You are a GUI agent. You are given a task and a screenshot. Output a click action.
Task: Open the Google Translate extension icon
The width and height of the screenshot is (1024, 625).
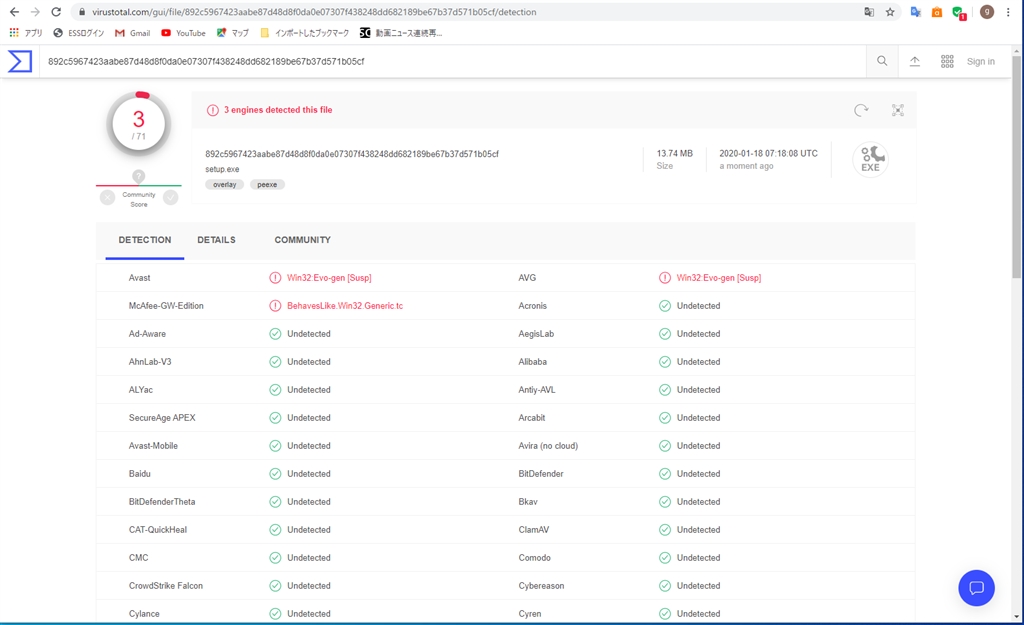tap(916, 12)
